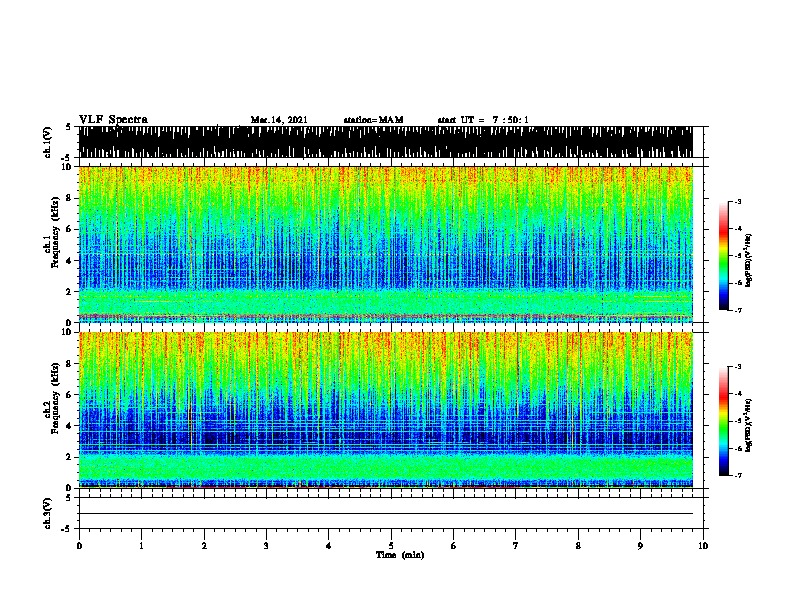The height and width of the screenshot is (612, 792).
Task: Click time axis tick label "8"
Action: (x=578, y=546)
